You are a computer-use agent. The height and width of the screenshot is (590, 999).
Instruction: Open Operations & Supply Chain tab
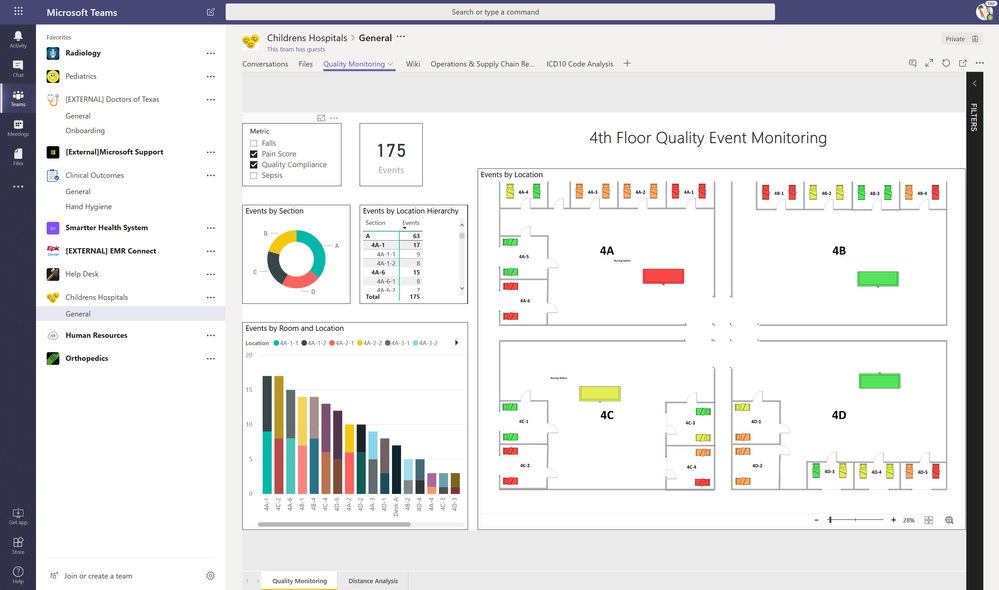click(482, 64)
